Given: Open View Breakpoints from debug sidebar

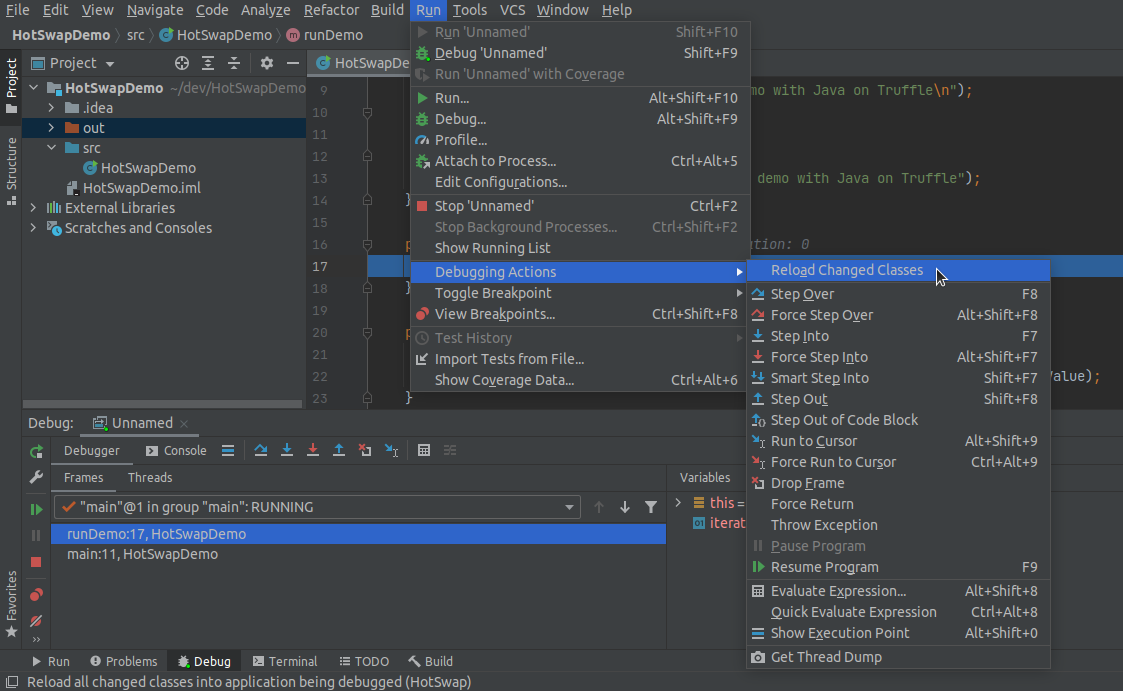Looking at the screenshot, I should tap(36, 595).
